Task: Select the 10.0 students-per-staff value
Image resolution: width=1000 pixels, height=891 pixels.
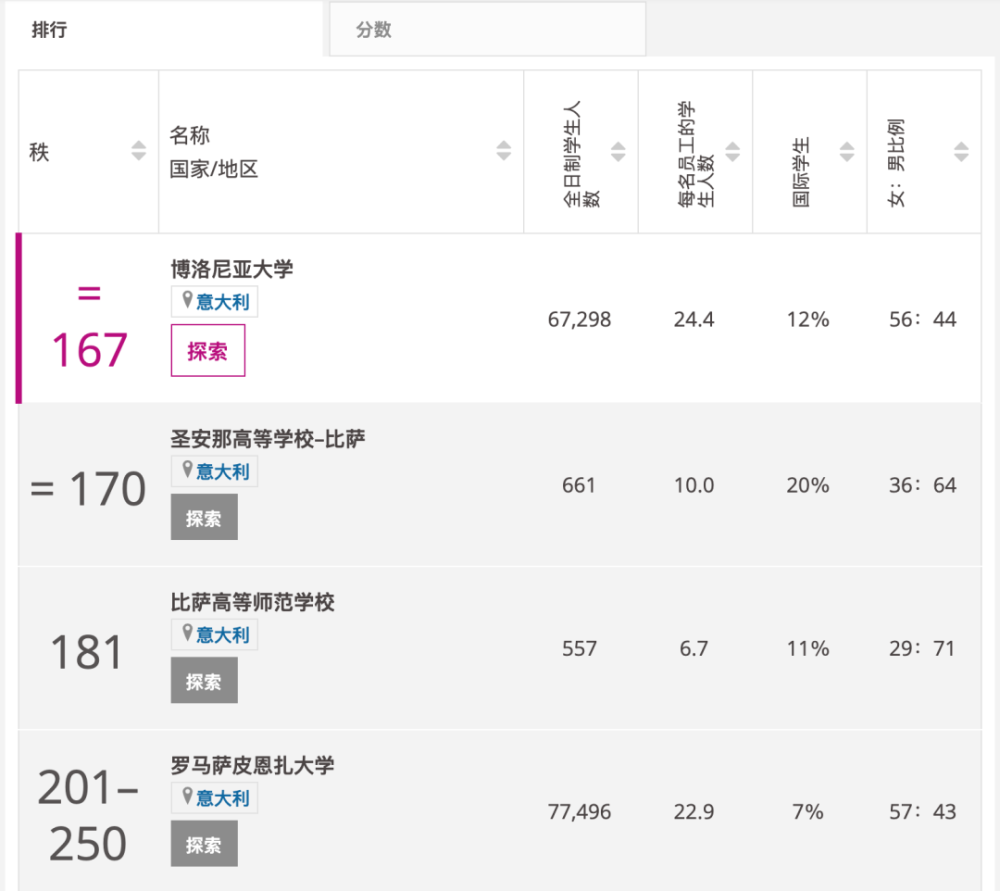Action: point(694,485)
